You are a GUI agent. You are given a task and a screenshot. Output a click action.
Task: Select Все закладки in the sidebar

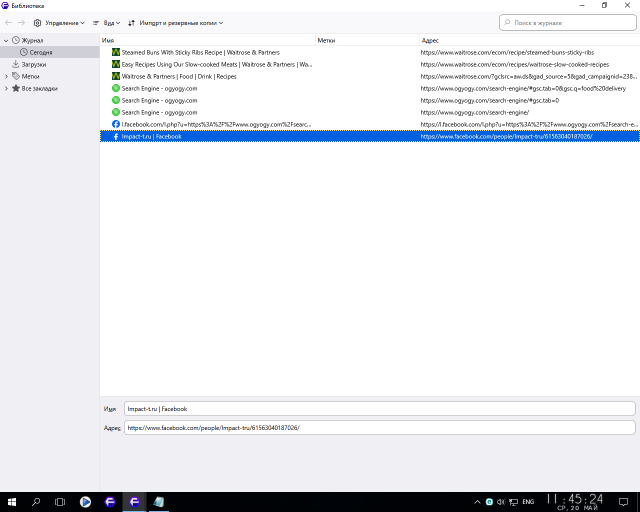[39, 88]
